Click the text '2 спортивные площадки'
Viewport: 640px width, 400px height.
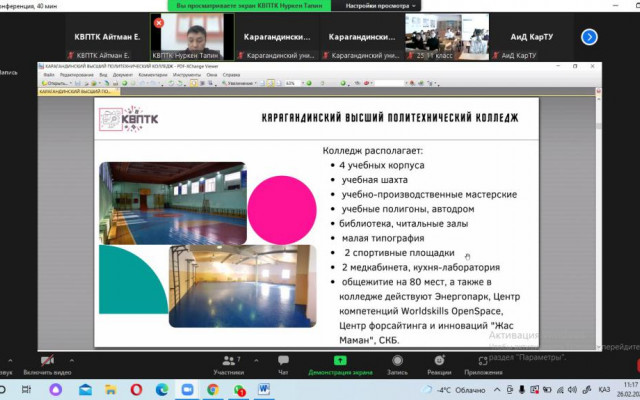point(399,253)
